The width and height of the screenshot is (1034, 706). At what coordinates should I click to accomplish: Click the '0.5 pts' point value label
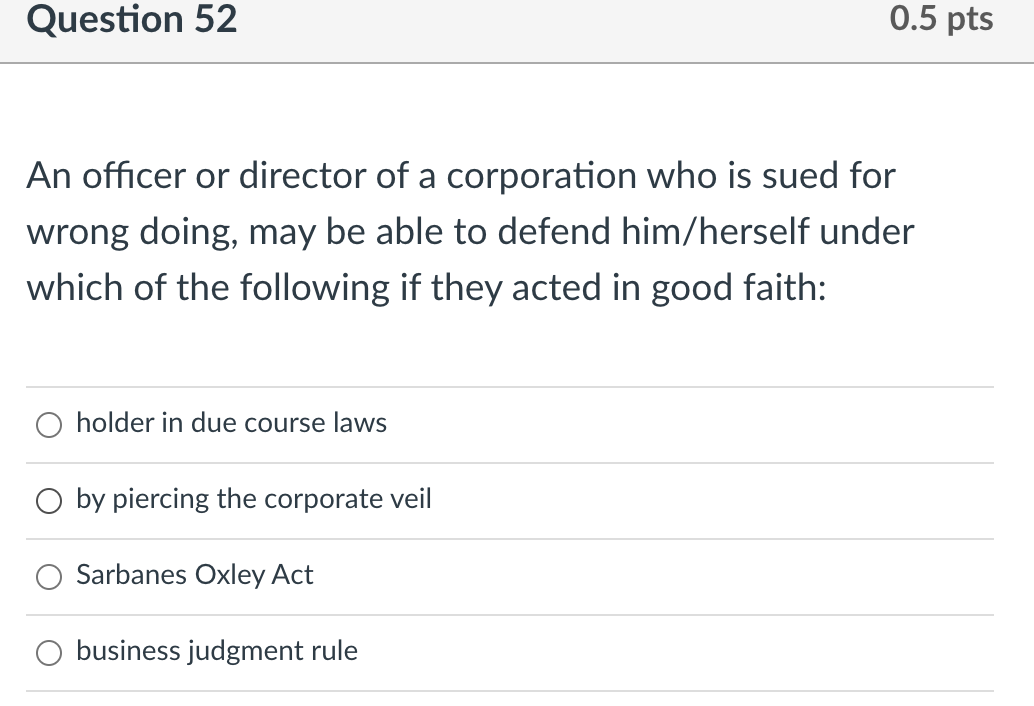(x=938, y=19)
